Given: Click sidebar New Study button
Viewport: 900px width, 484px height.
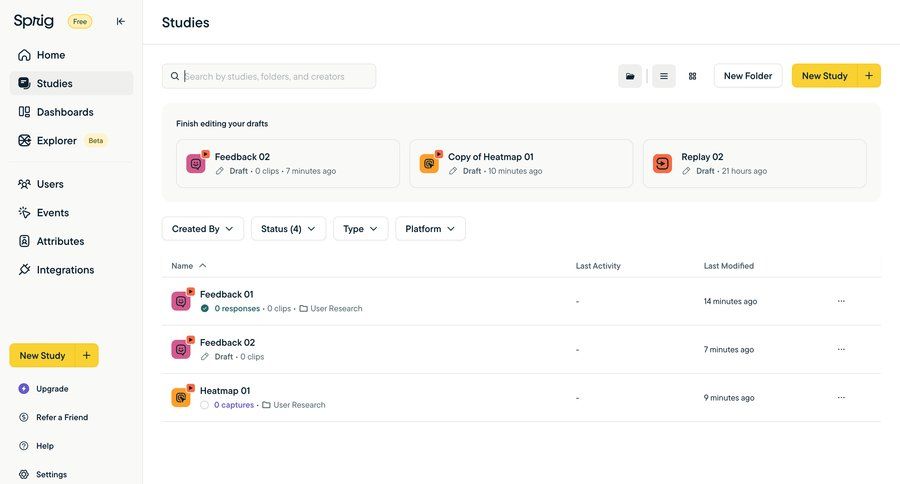Looking at the screenshot, I should [x=42, y=355].
